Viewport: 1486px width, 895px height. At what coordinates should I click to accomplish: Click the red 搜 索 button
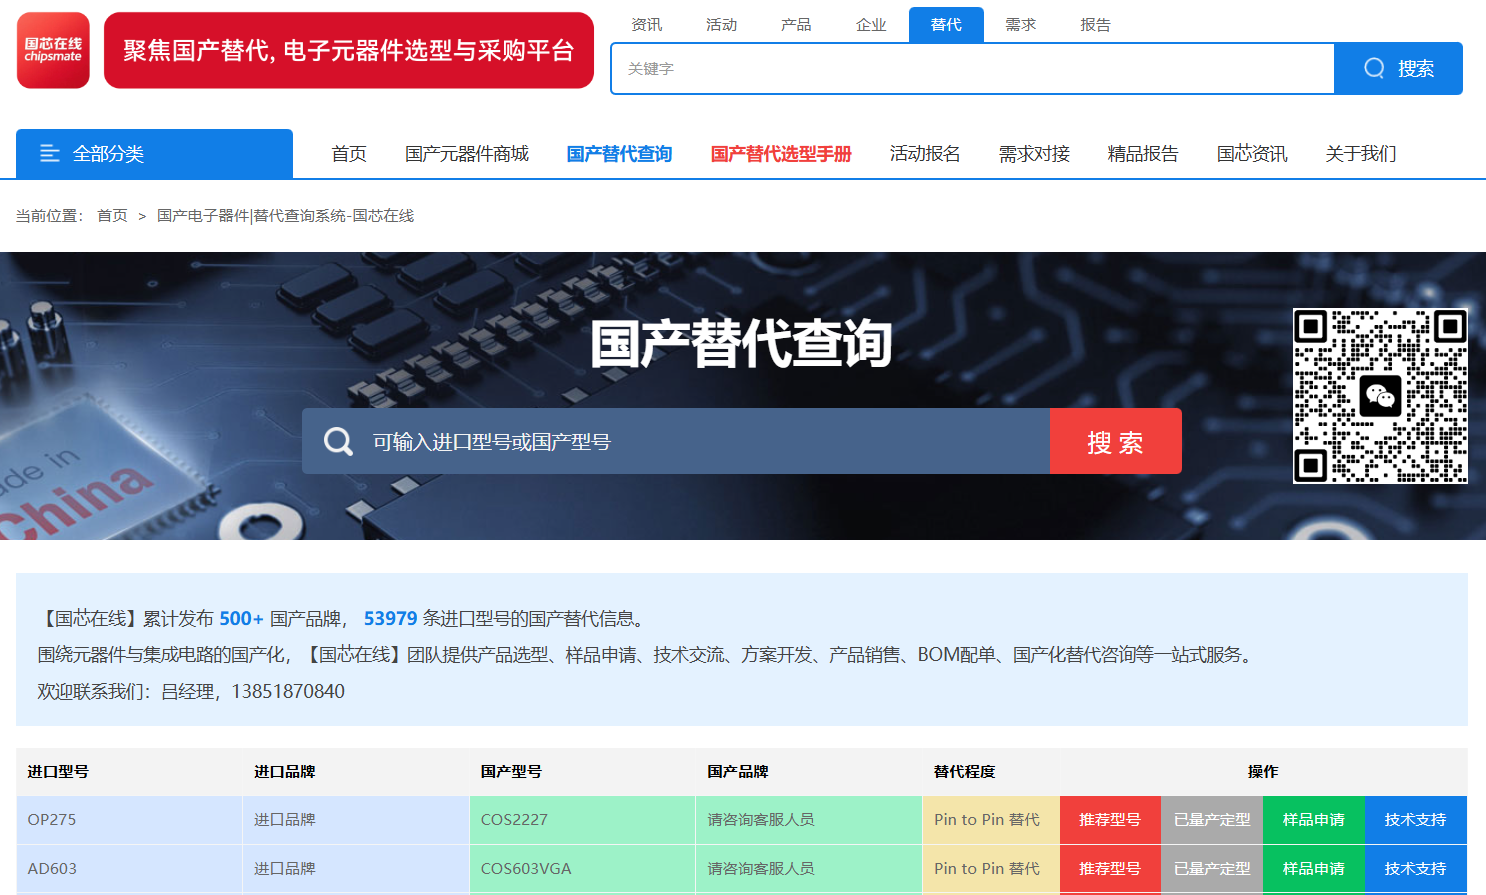1116,441
